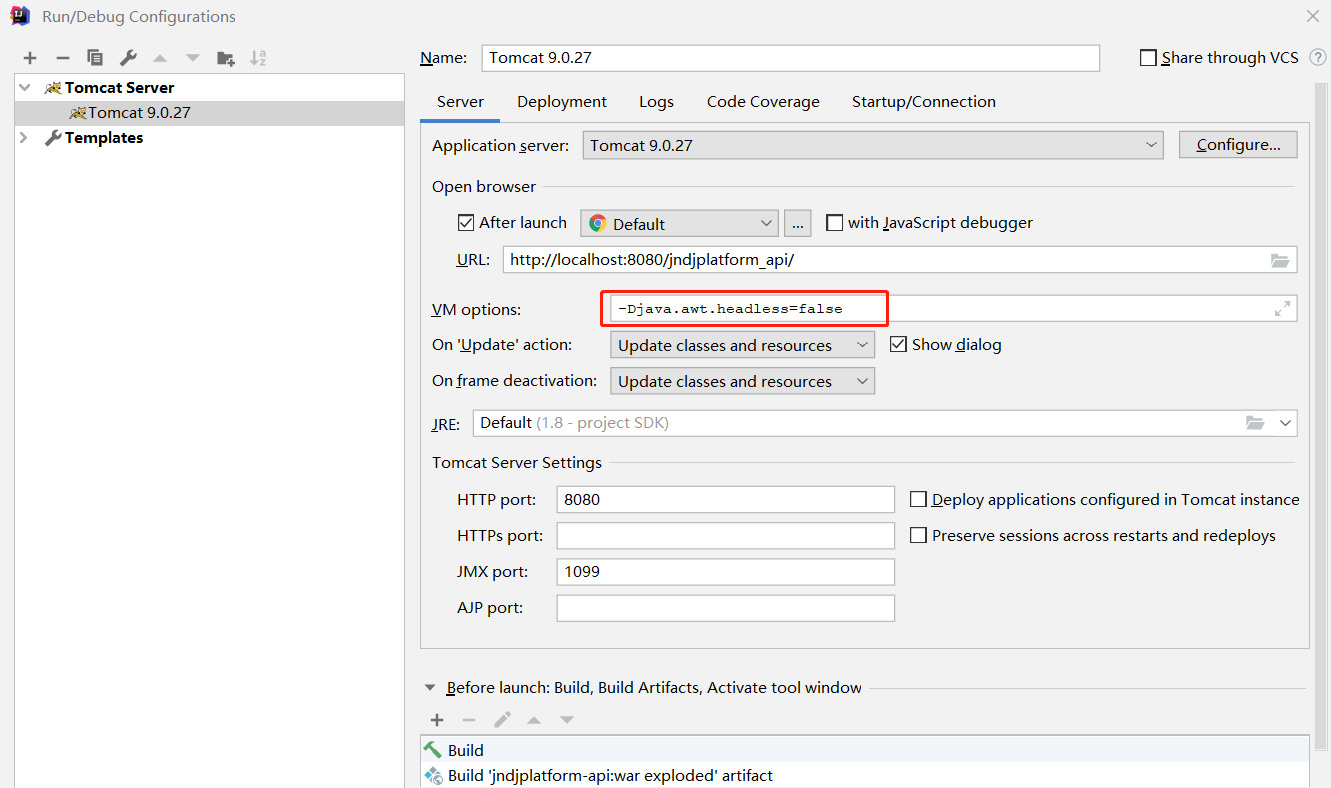Screen dimensions: 1331x788
Task: Remove the selected configuration with minus icon
Action: (x=62, y=58)
